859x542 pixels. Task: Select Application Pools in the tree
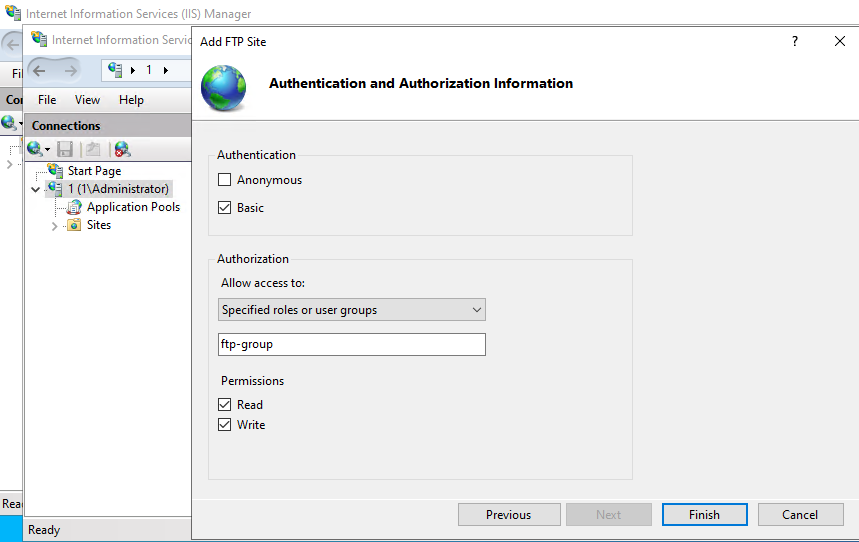point(133,207)
